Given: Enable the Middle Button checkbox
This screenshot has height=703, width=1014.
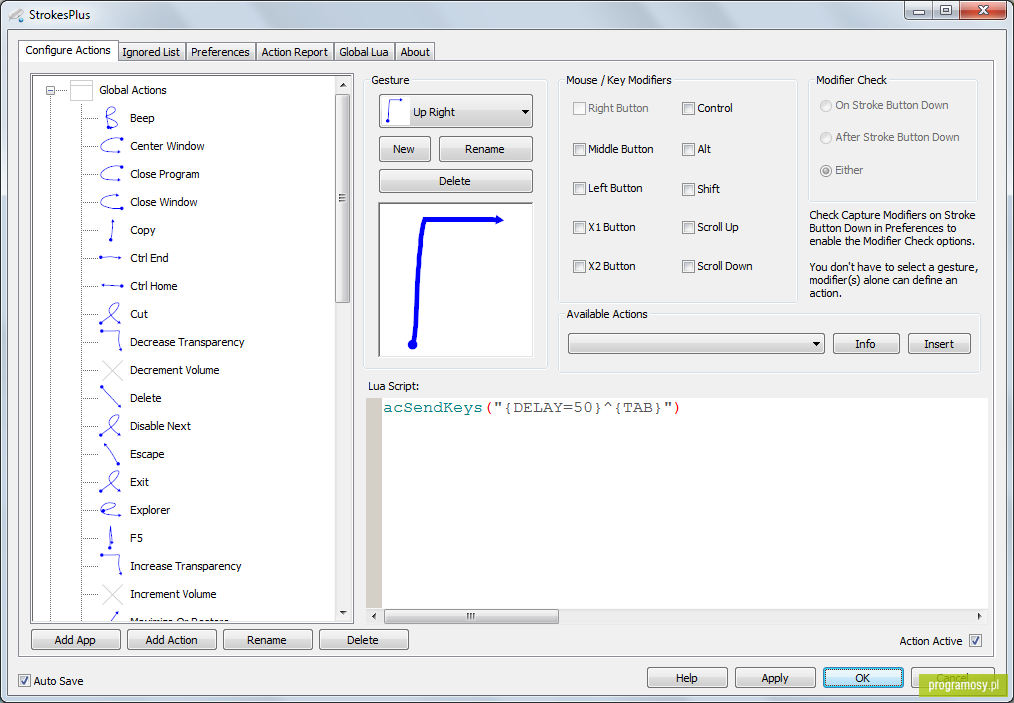Looking at the screenshot, I should [x=579, y=149].
